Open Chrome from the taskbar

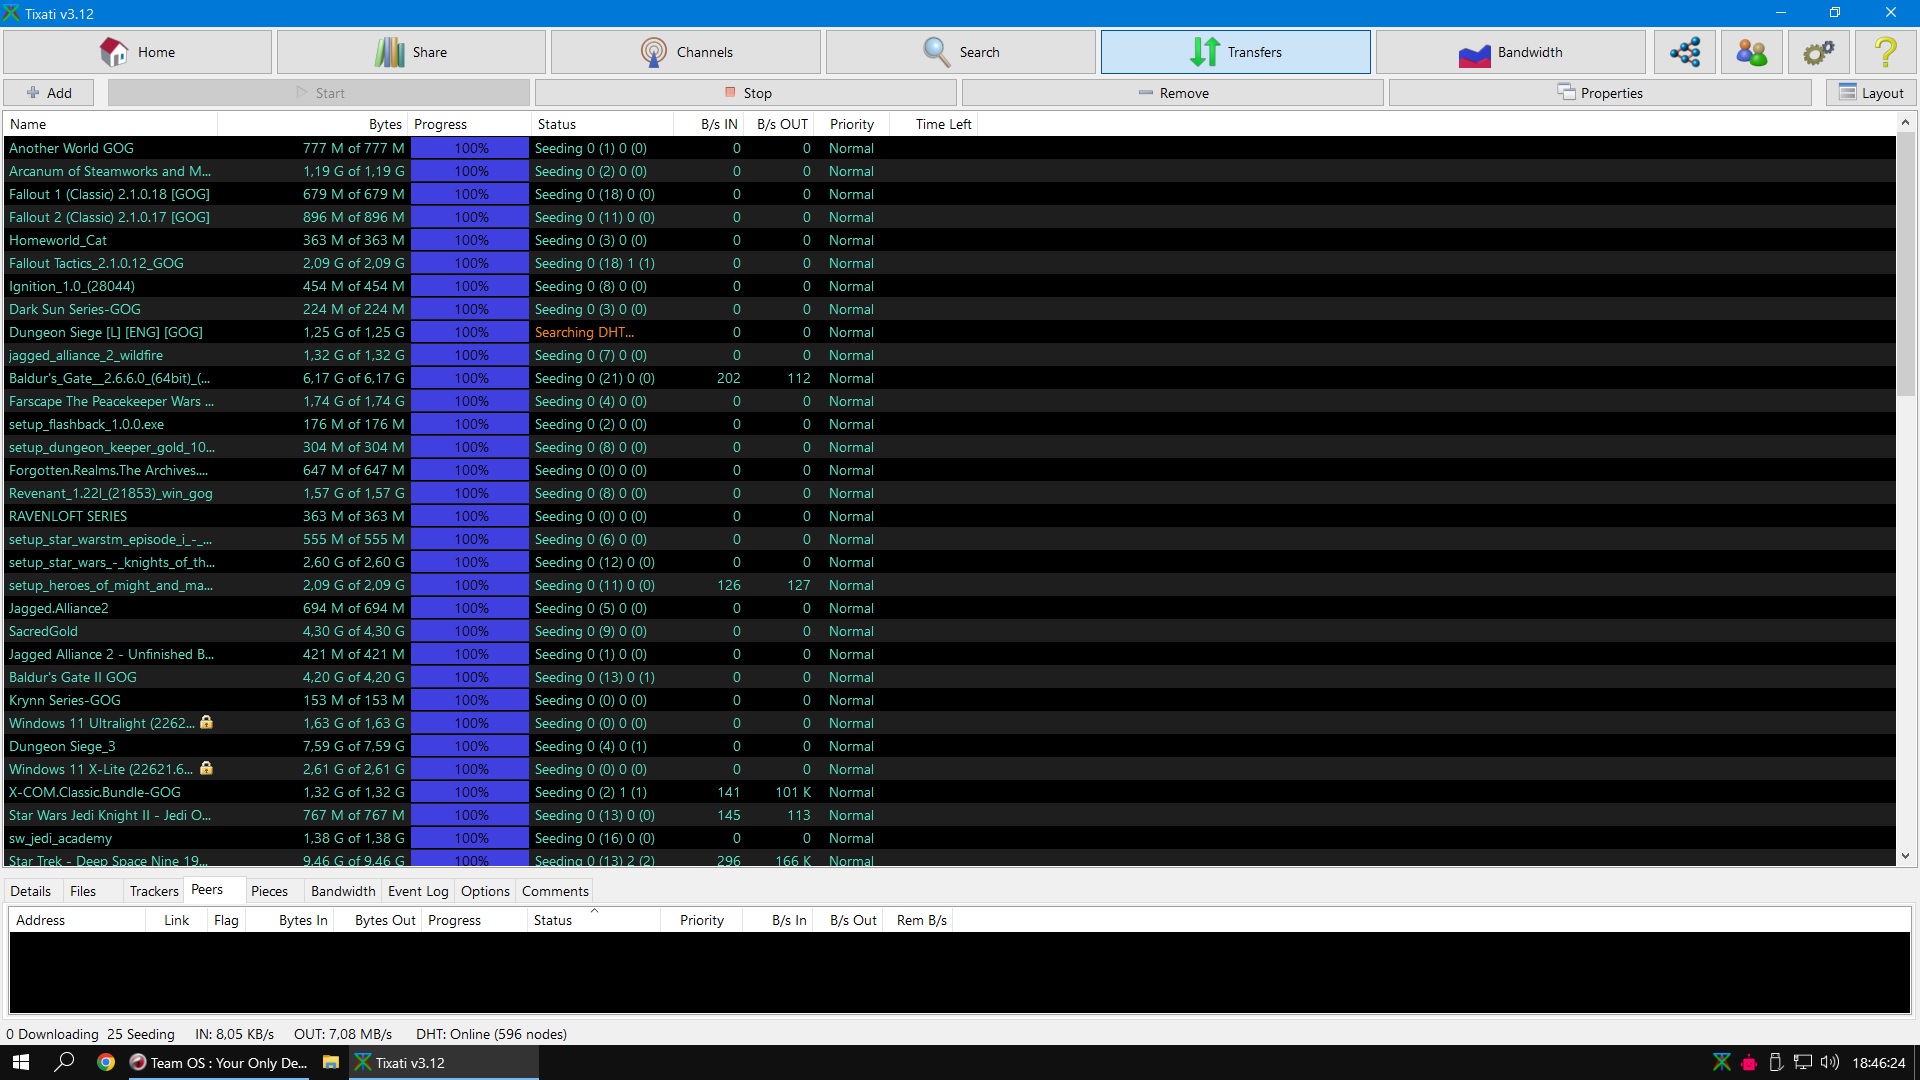click(106, 1062)
